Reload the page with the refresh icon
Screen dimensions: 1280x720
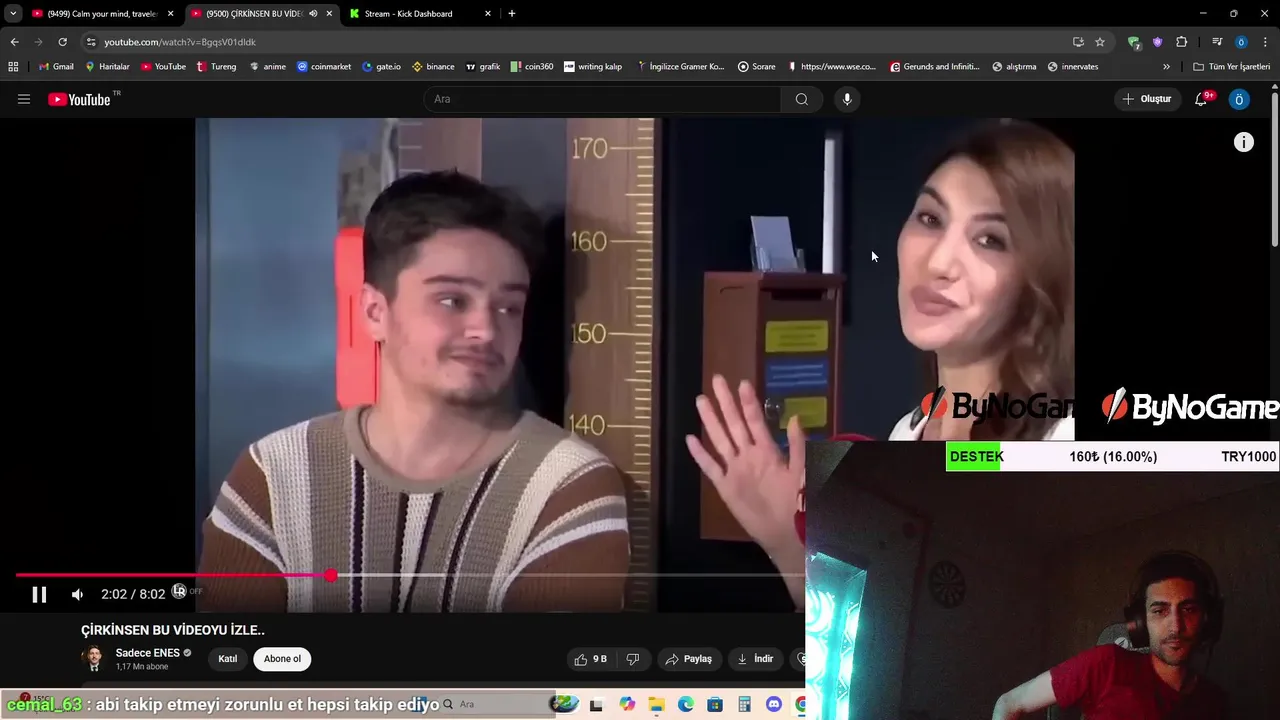(x=62, y=42)
